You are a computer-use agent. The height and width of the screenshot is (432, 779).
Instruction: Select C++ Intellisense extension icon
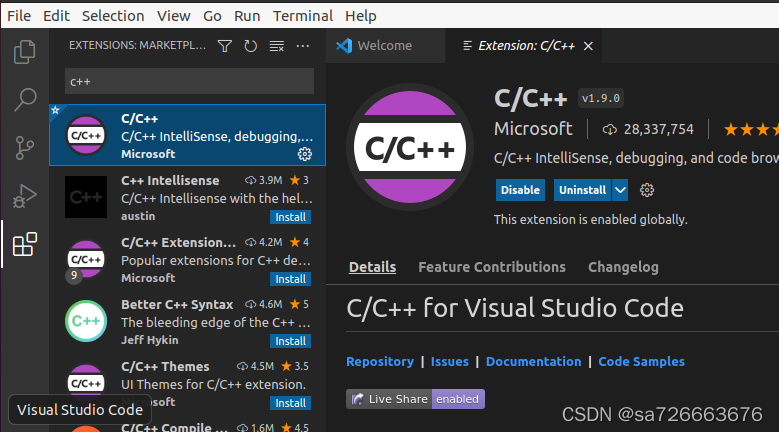coord(86,197)
